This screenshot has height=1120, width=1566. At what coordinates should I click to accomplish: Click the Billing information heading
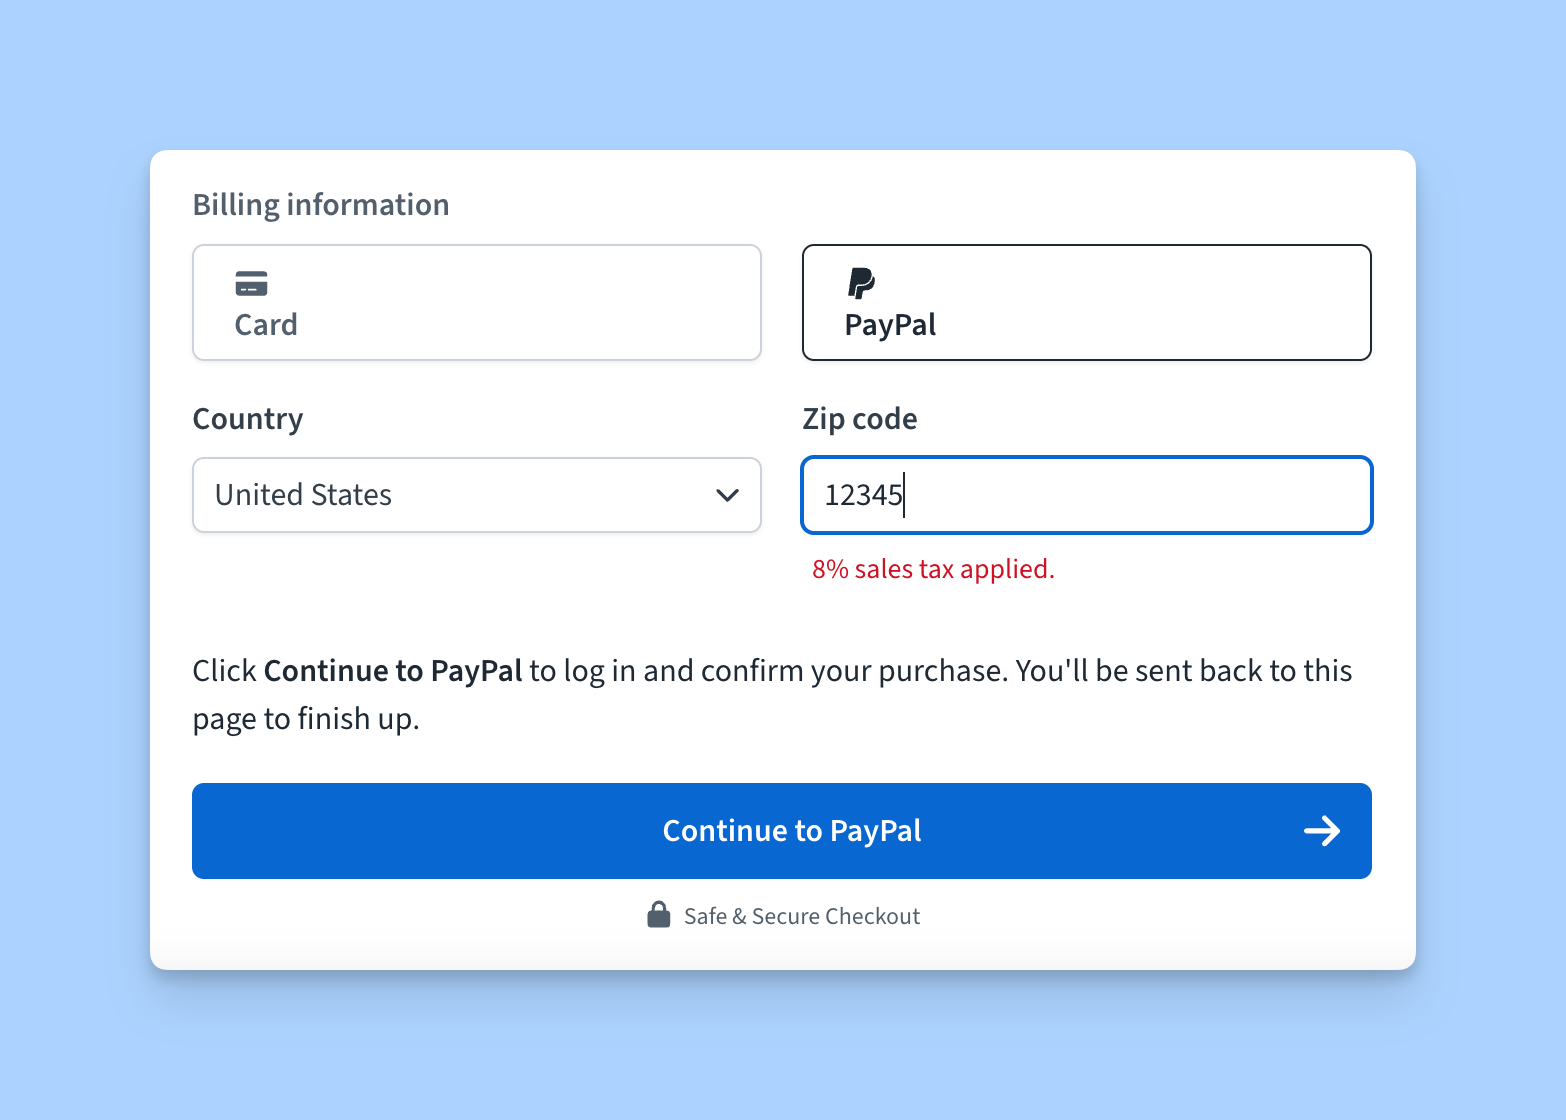[321, 205]
